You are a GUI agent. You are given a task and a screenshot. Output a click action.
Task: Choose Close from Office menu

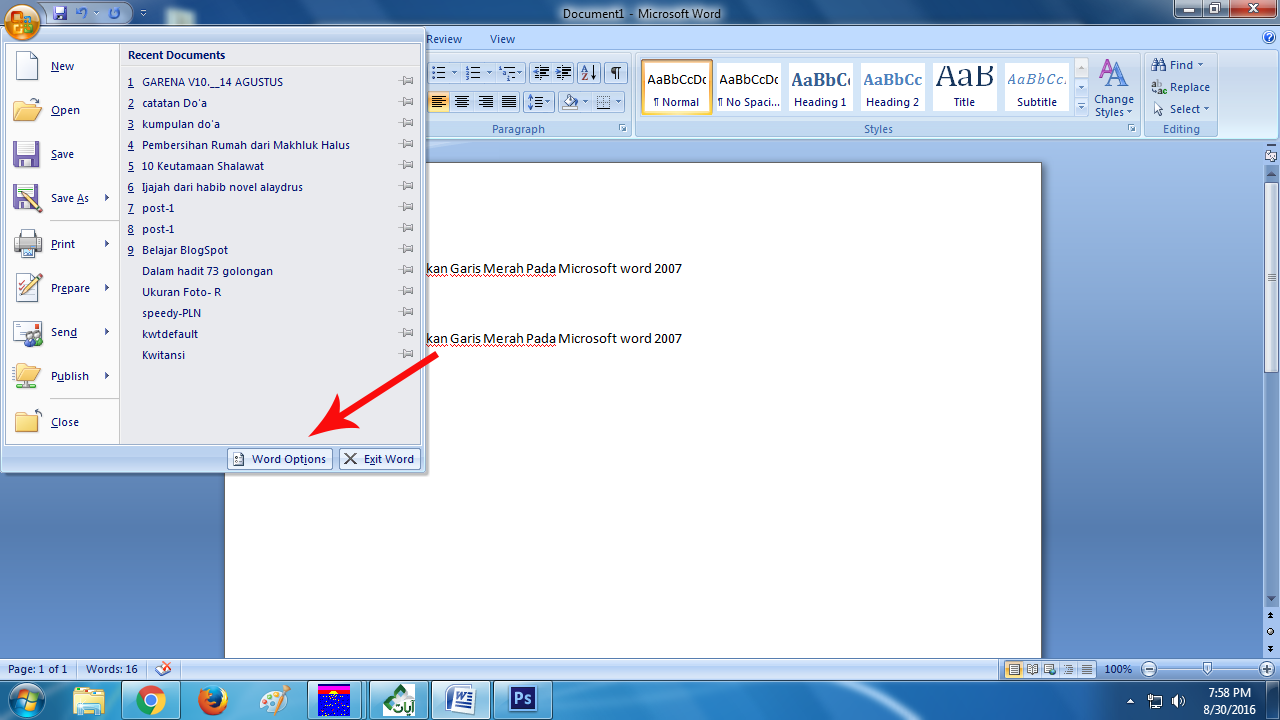62,422
